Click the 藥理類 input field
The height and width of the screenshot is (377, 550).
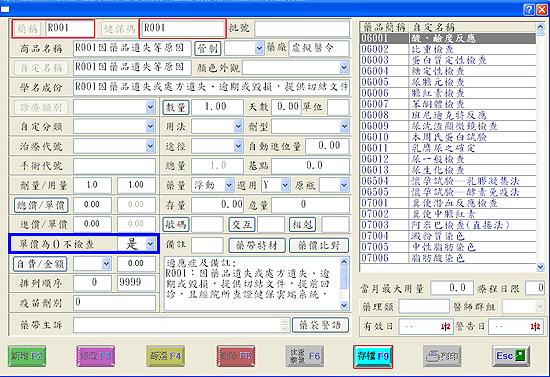point(424,307)
